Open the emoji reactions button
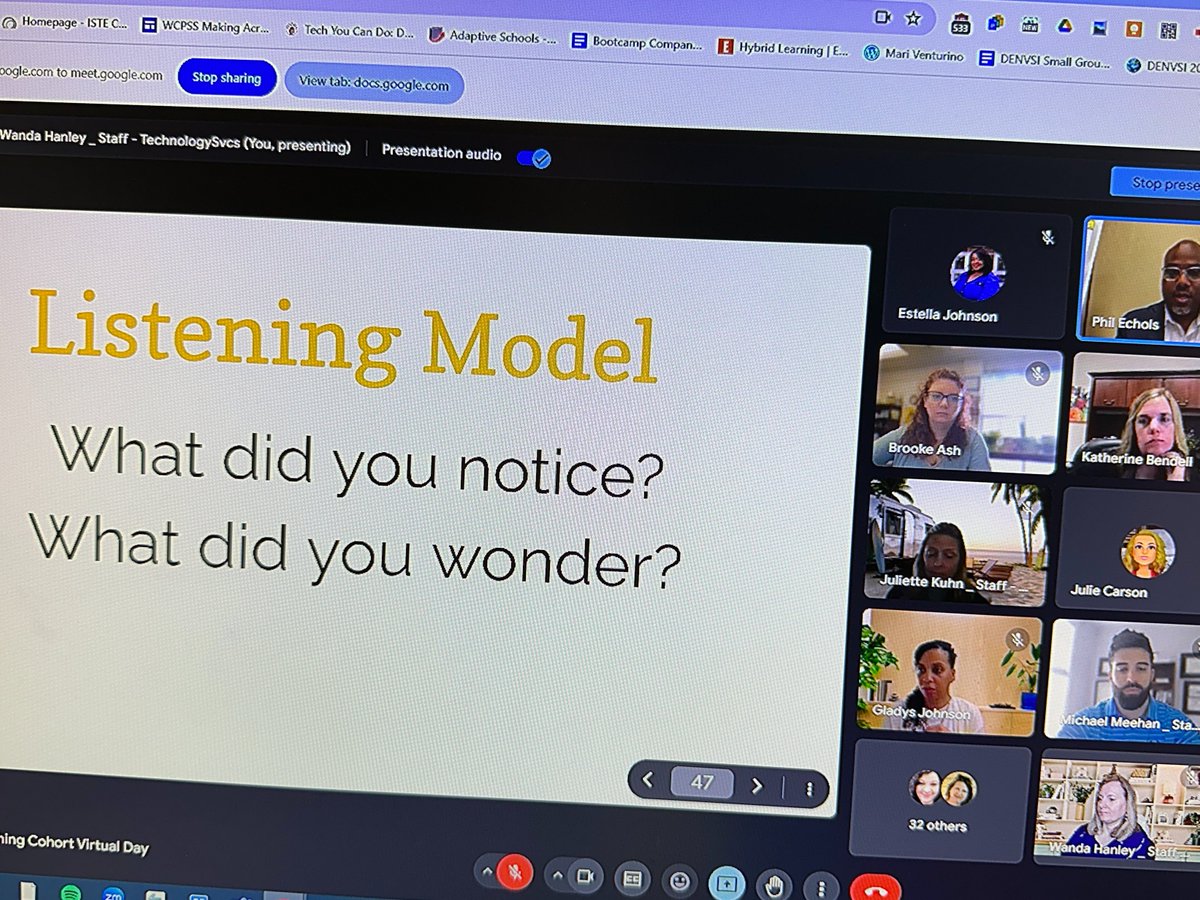1200x900 pixels. pos(680,881)
